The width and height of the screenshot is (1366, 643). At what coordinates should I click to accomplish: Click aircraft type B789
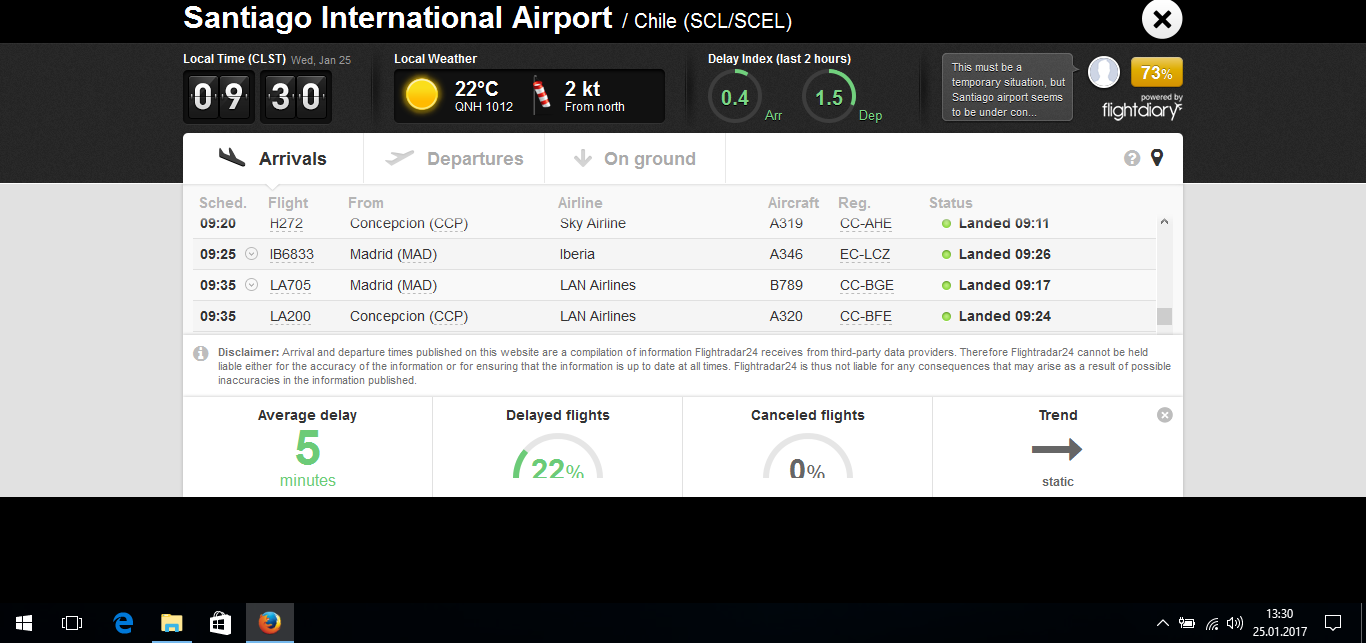786,285
